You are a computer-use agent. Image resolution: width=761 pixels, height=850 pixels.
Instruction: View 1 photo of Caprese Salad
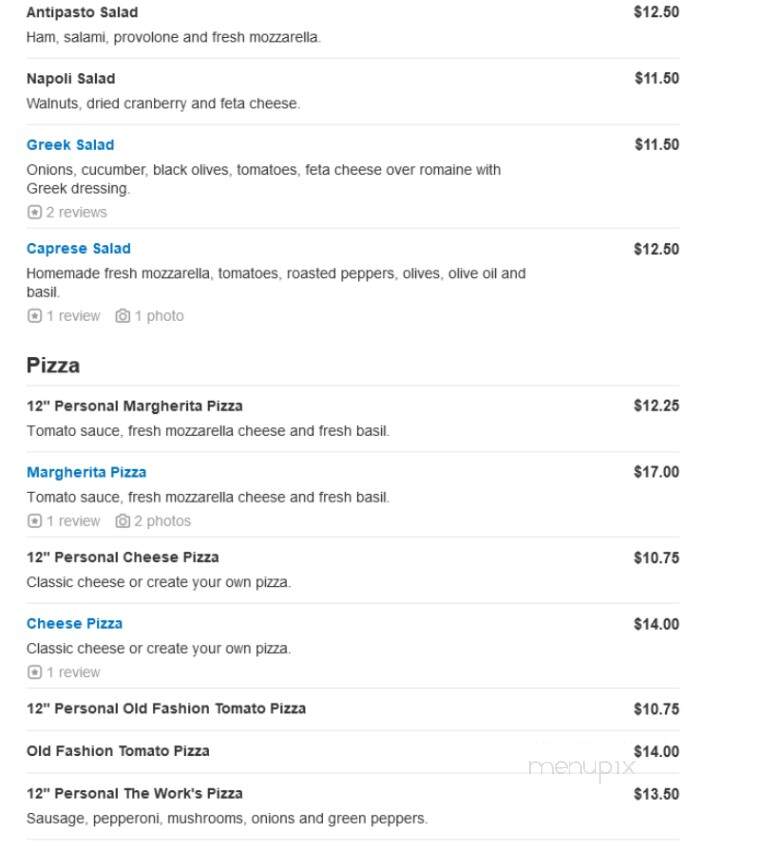tap(159, 315)
